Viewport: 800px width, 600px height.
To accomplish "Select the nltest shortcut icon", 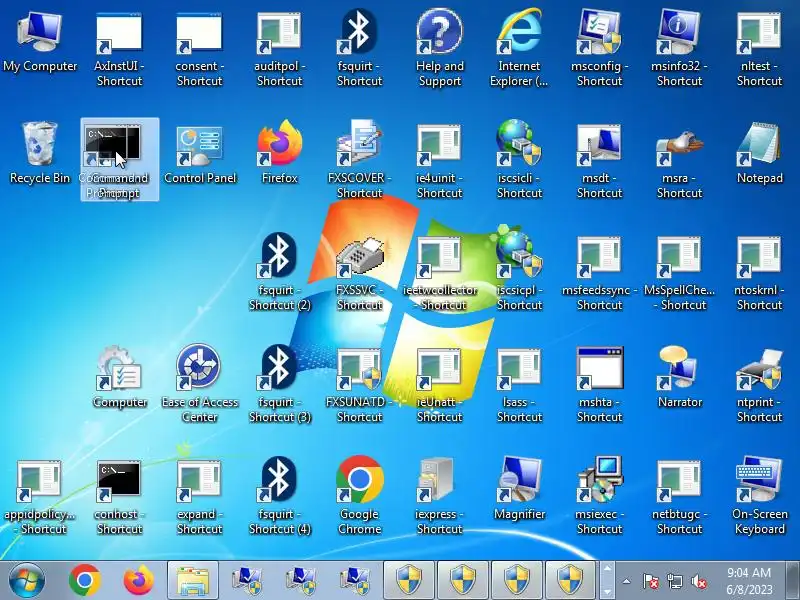I will tap(759, 48).
